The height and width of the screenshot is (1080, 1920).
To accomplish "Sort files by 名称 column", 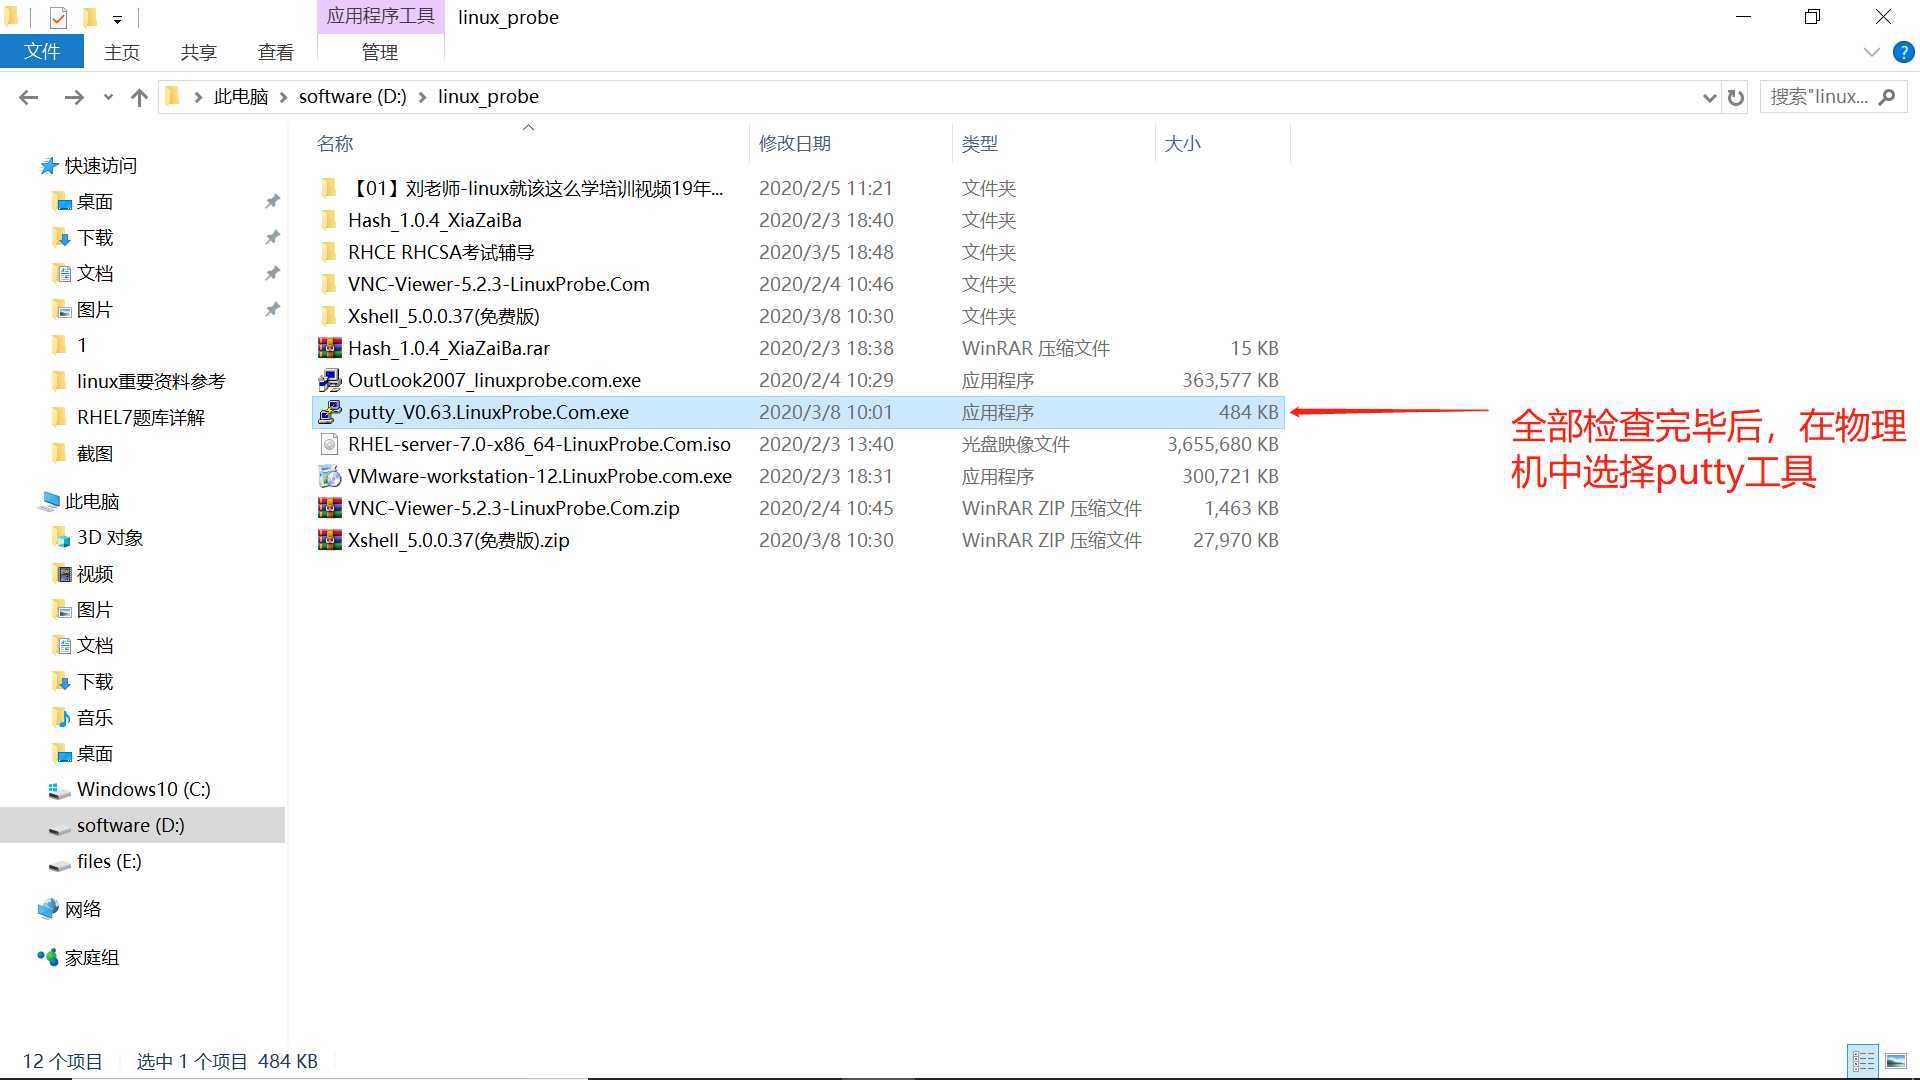I will click(x=335, y=143).
